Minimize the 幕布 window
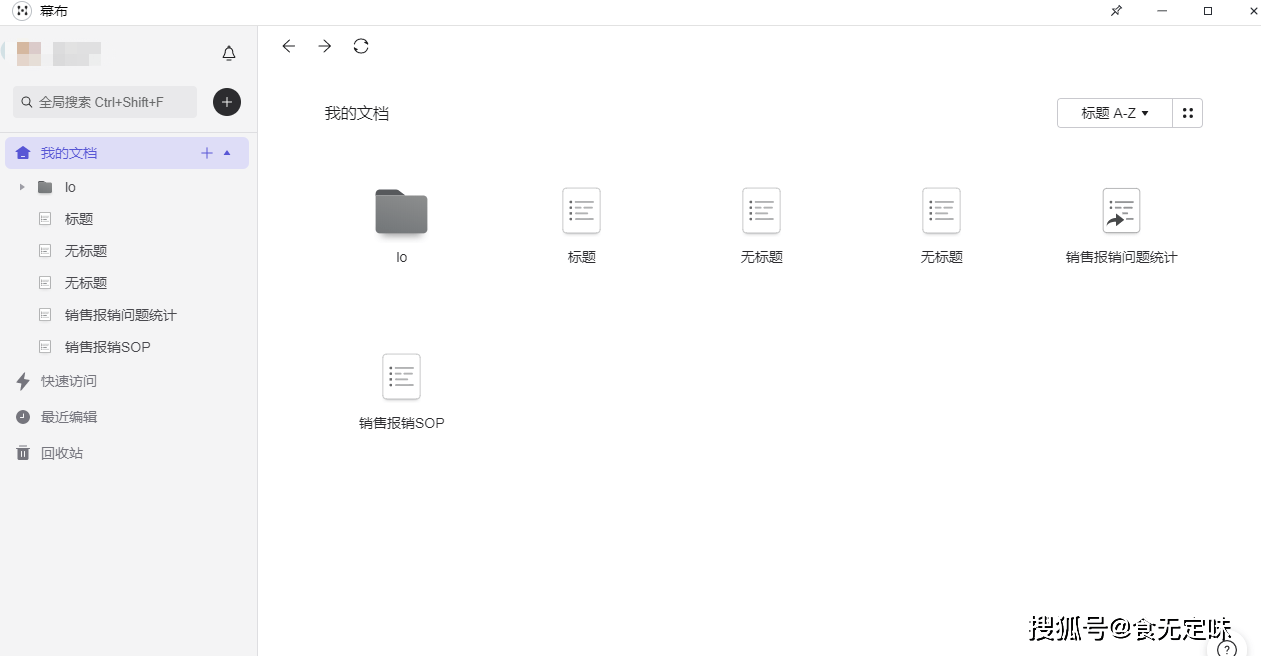 click(1162, 11)
